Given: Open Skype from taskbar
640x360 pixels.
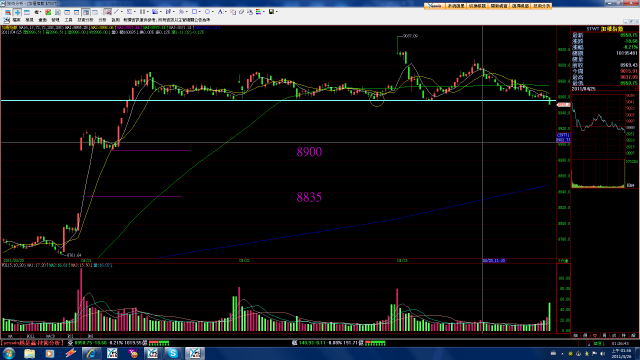Looking at the screenshot, I should tap(173, 353).
